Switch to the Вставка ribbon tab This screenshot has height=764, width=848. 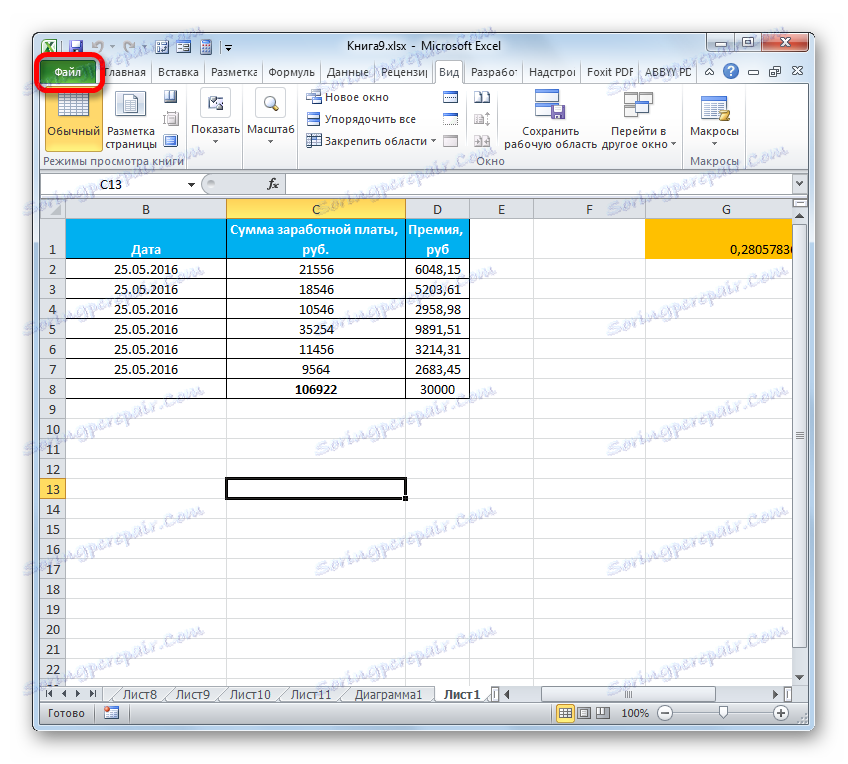click(x=178, y=72)
